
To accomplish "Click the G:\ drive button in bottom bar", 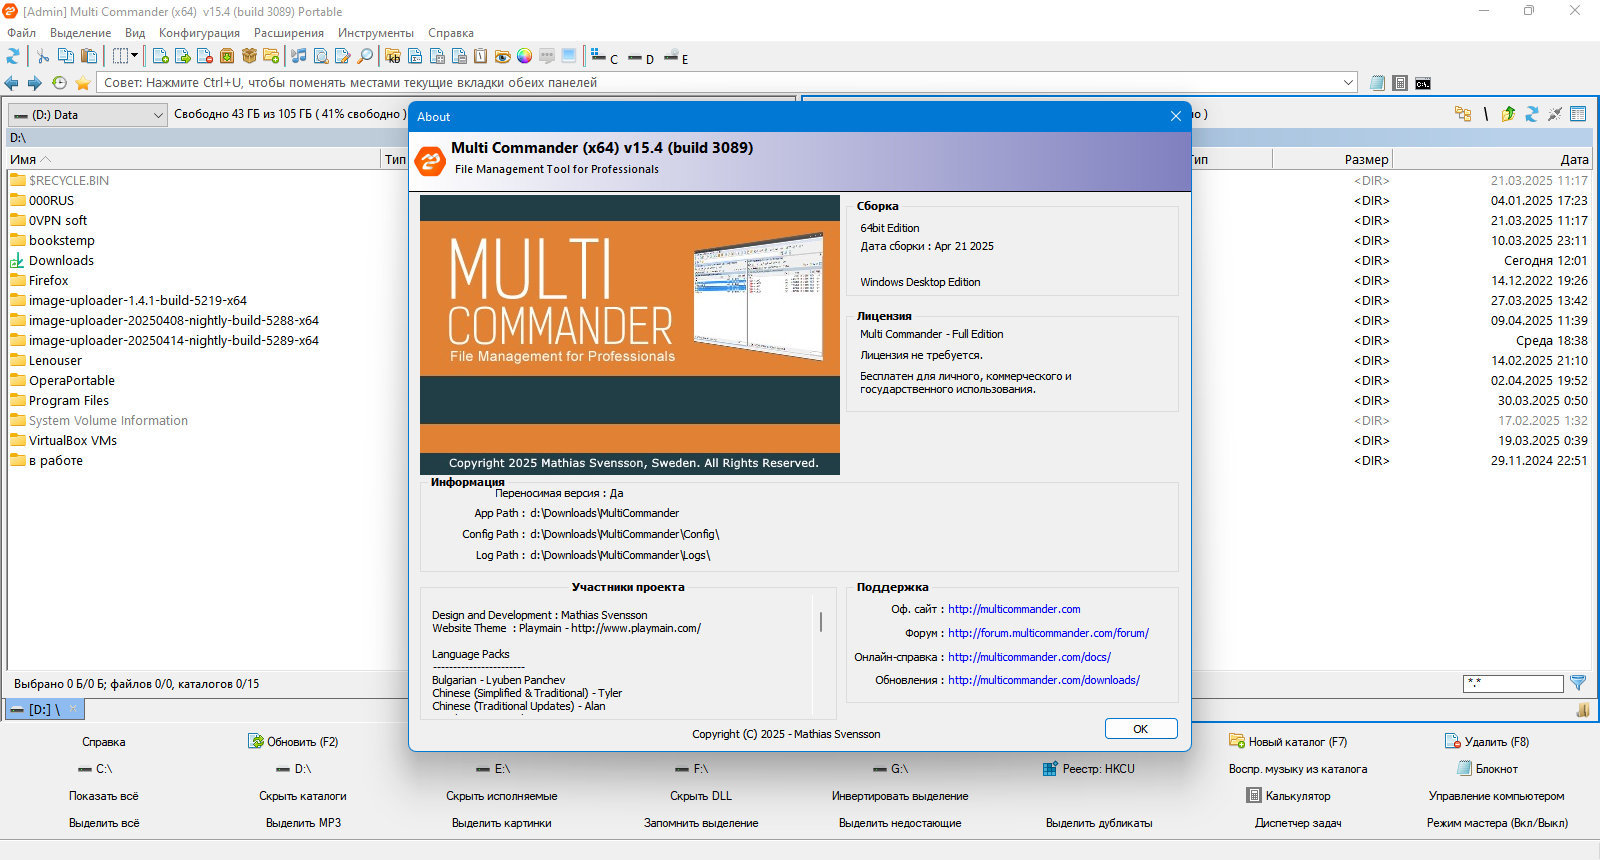I will tap(890, 769).
